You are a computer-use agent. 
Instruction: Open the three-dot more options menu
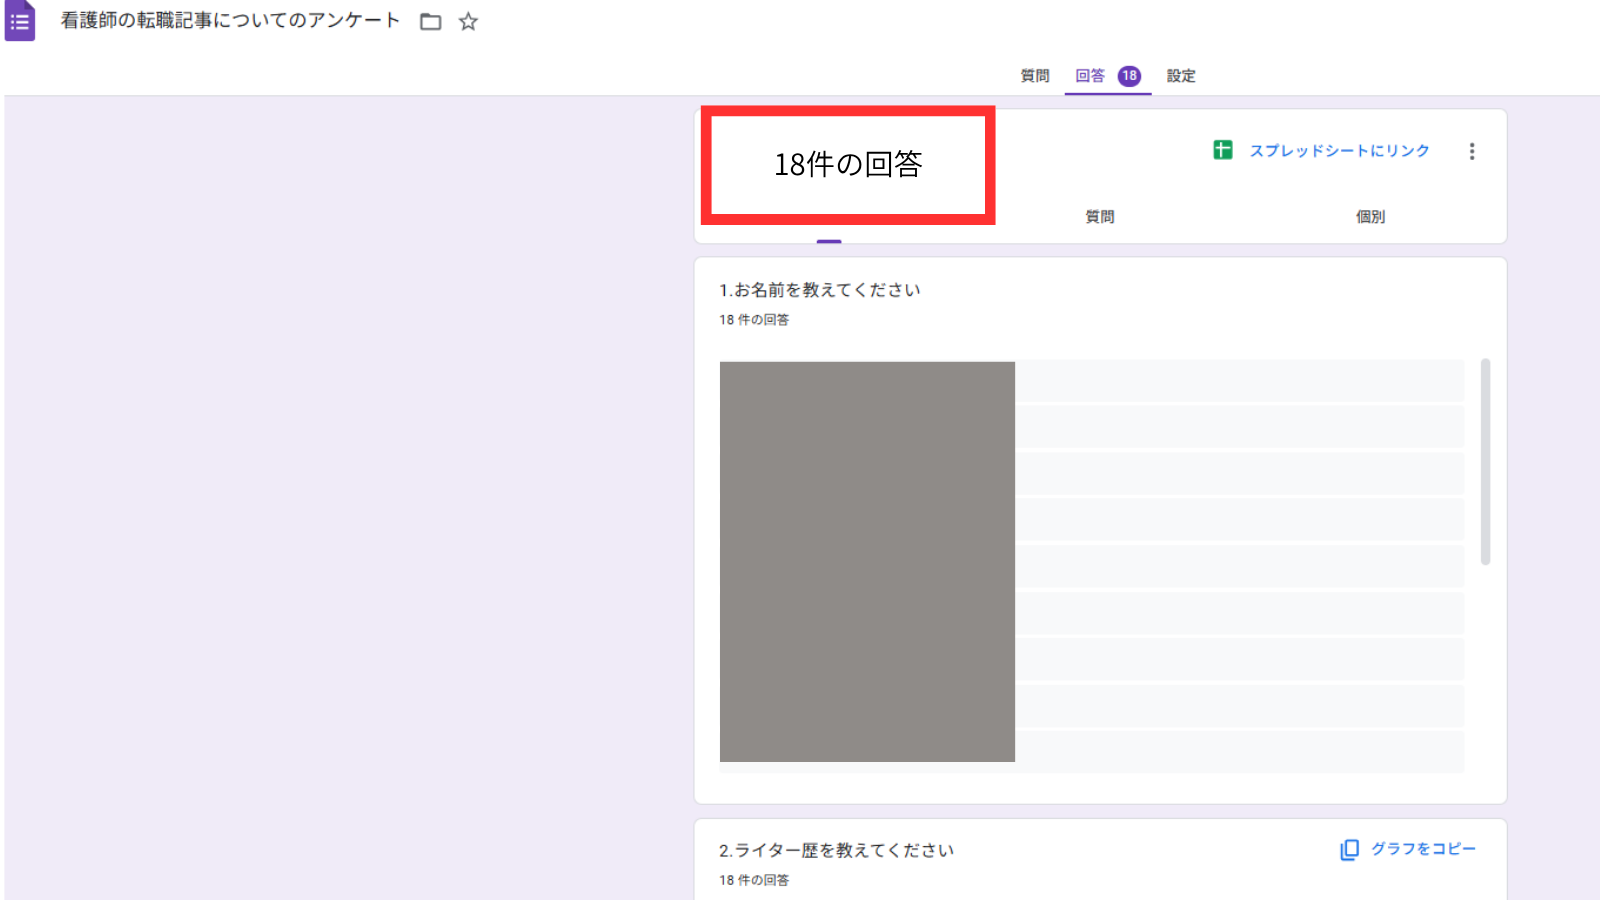point(1471,151)
